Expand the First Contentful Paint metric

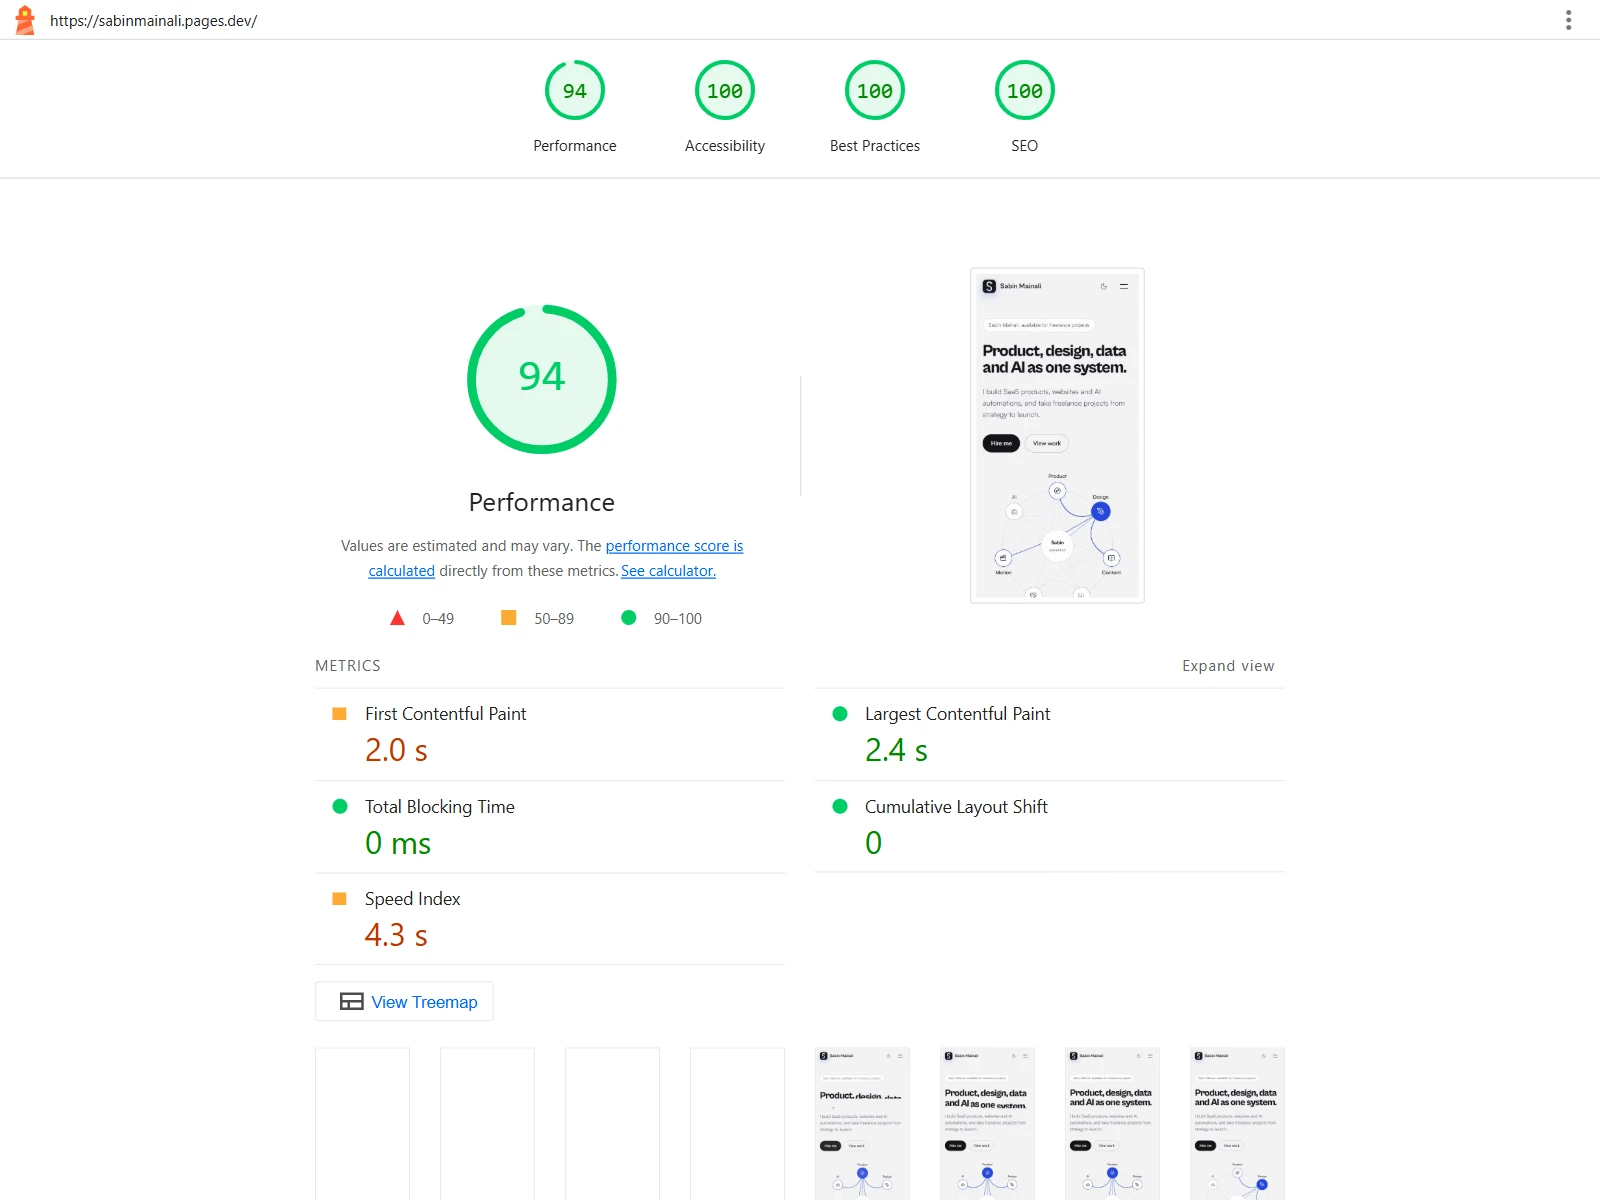tap(550, 735)
